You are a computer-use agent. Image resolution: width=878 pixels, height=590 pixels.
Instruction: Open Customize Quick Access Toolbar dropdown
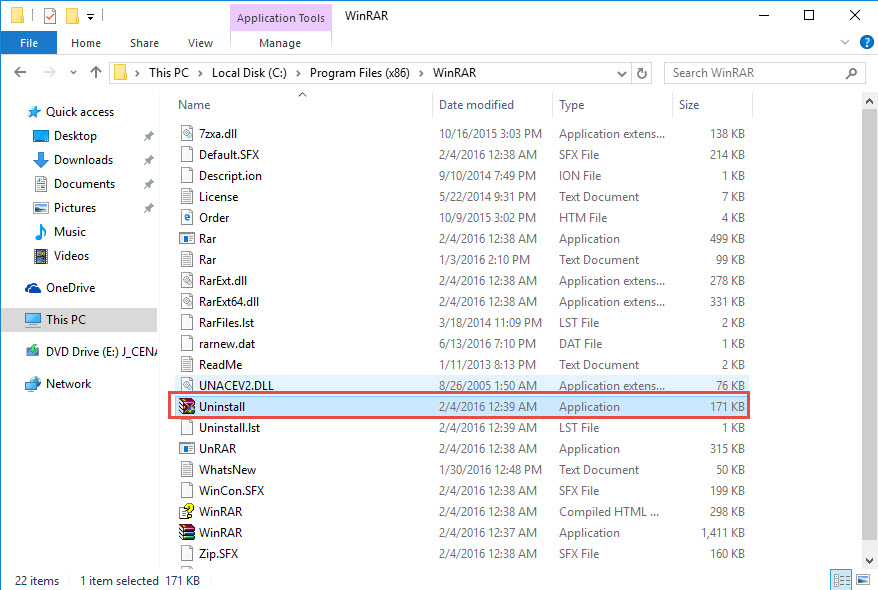click(x=90, y=17)
